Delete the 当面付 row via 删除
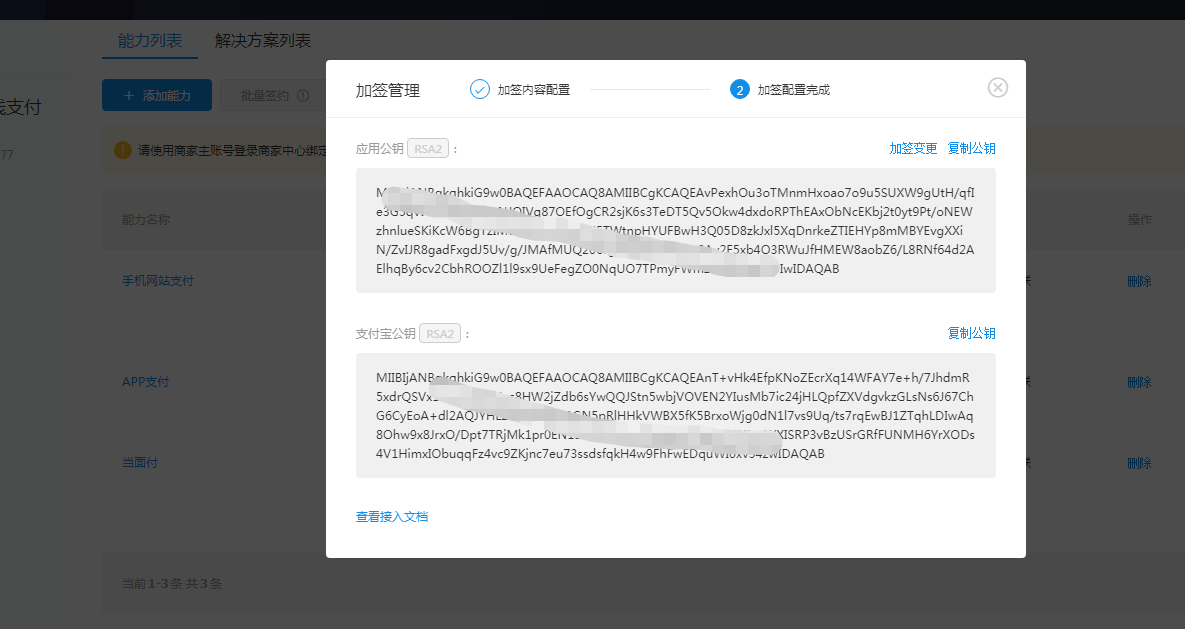The image size is (1185, 629). (1139, 463)
